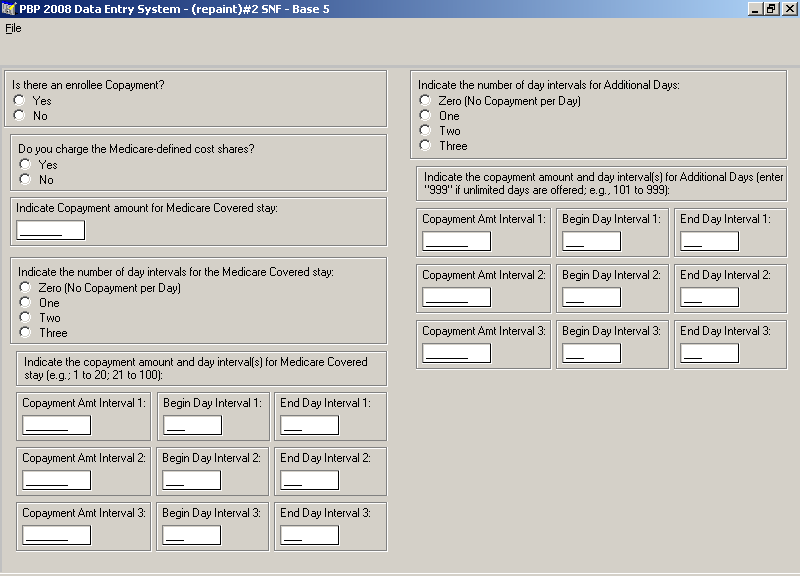Click Additional Days End Day Interval 3 field

710,353
